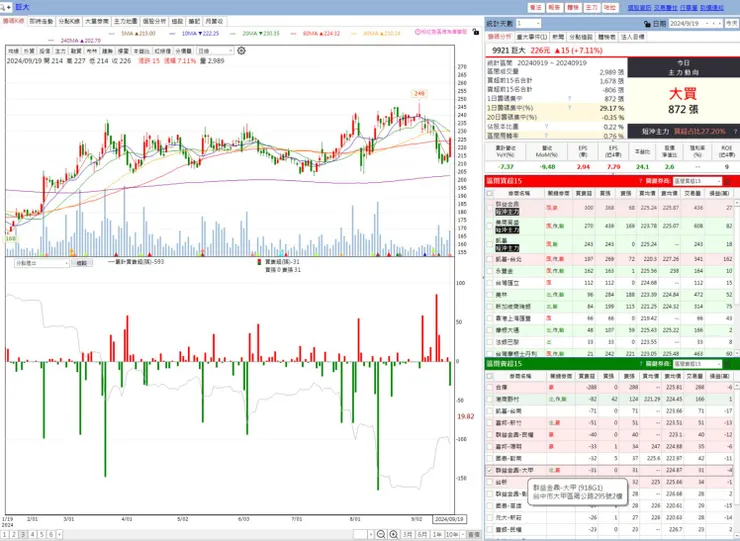Click 細觀 button beside 分點進出
This screenshot has height=541, width=740.
[x=82, y=263]
